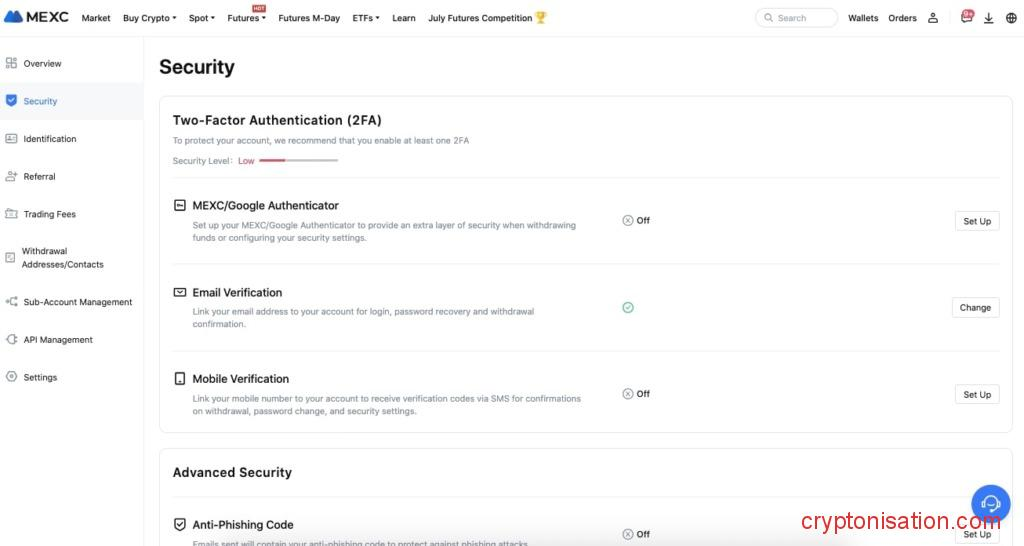Screen dimensions: 1024x546
Task: Open Identification in the sidebar
Action: [50, 139]
